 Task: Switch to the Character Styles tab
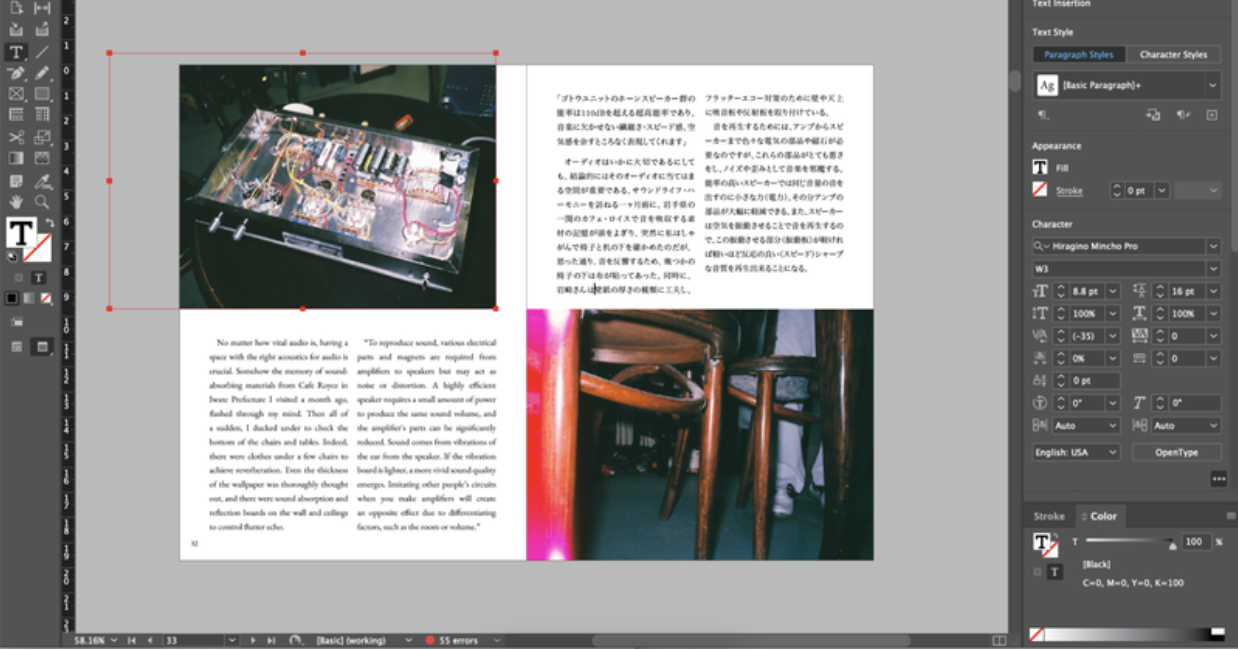[x=1172, y=54]
